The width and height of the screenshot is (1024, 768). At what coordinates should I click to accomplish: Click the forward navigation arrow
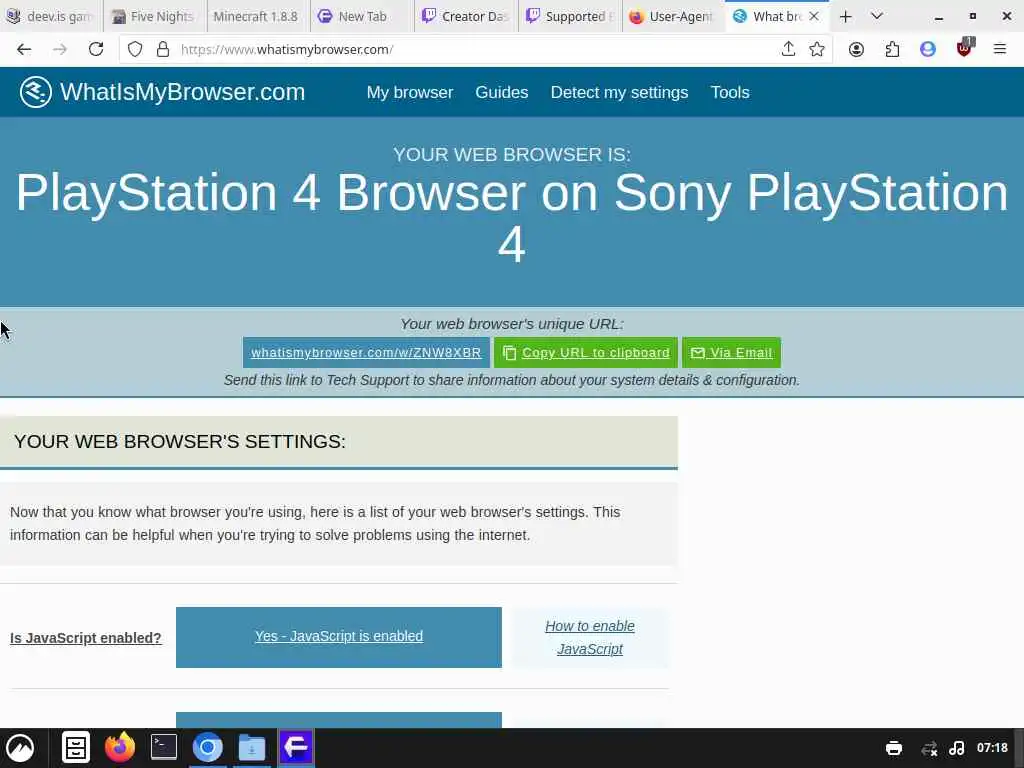pos(59,50)
